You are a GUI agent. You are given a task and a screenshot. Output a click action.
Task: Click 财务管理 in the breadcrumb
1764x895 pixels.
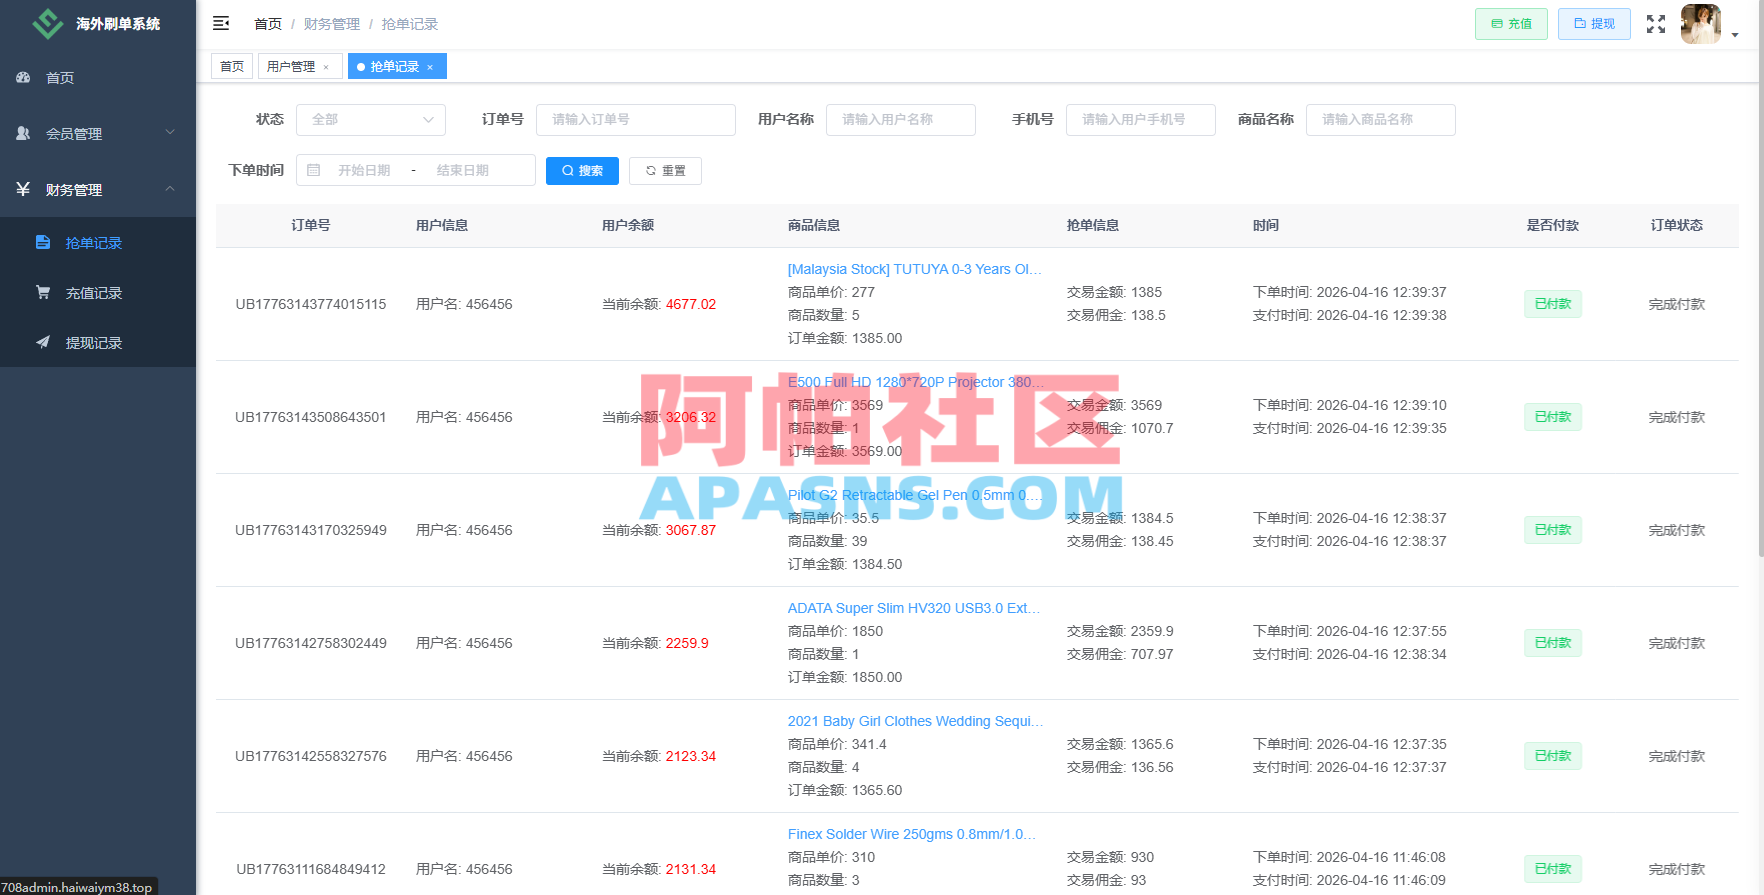click(332, 24)
